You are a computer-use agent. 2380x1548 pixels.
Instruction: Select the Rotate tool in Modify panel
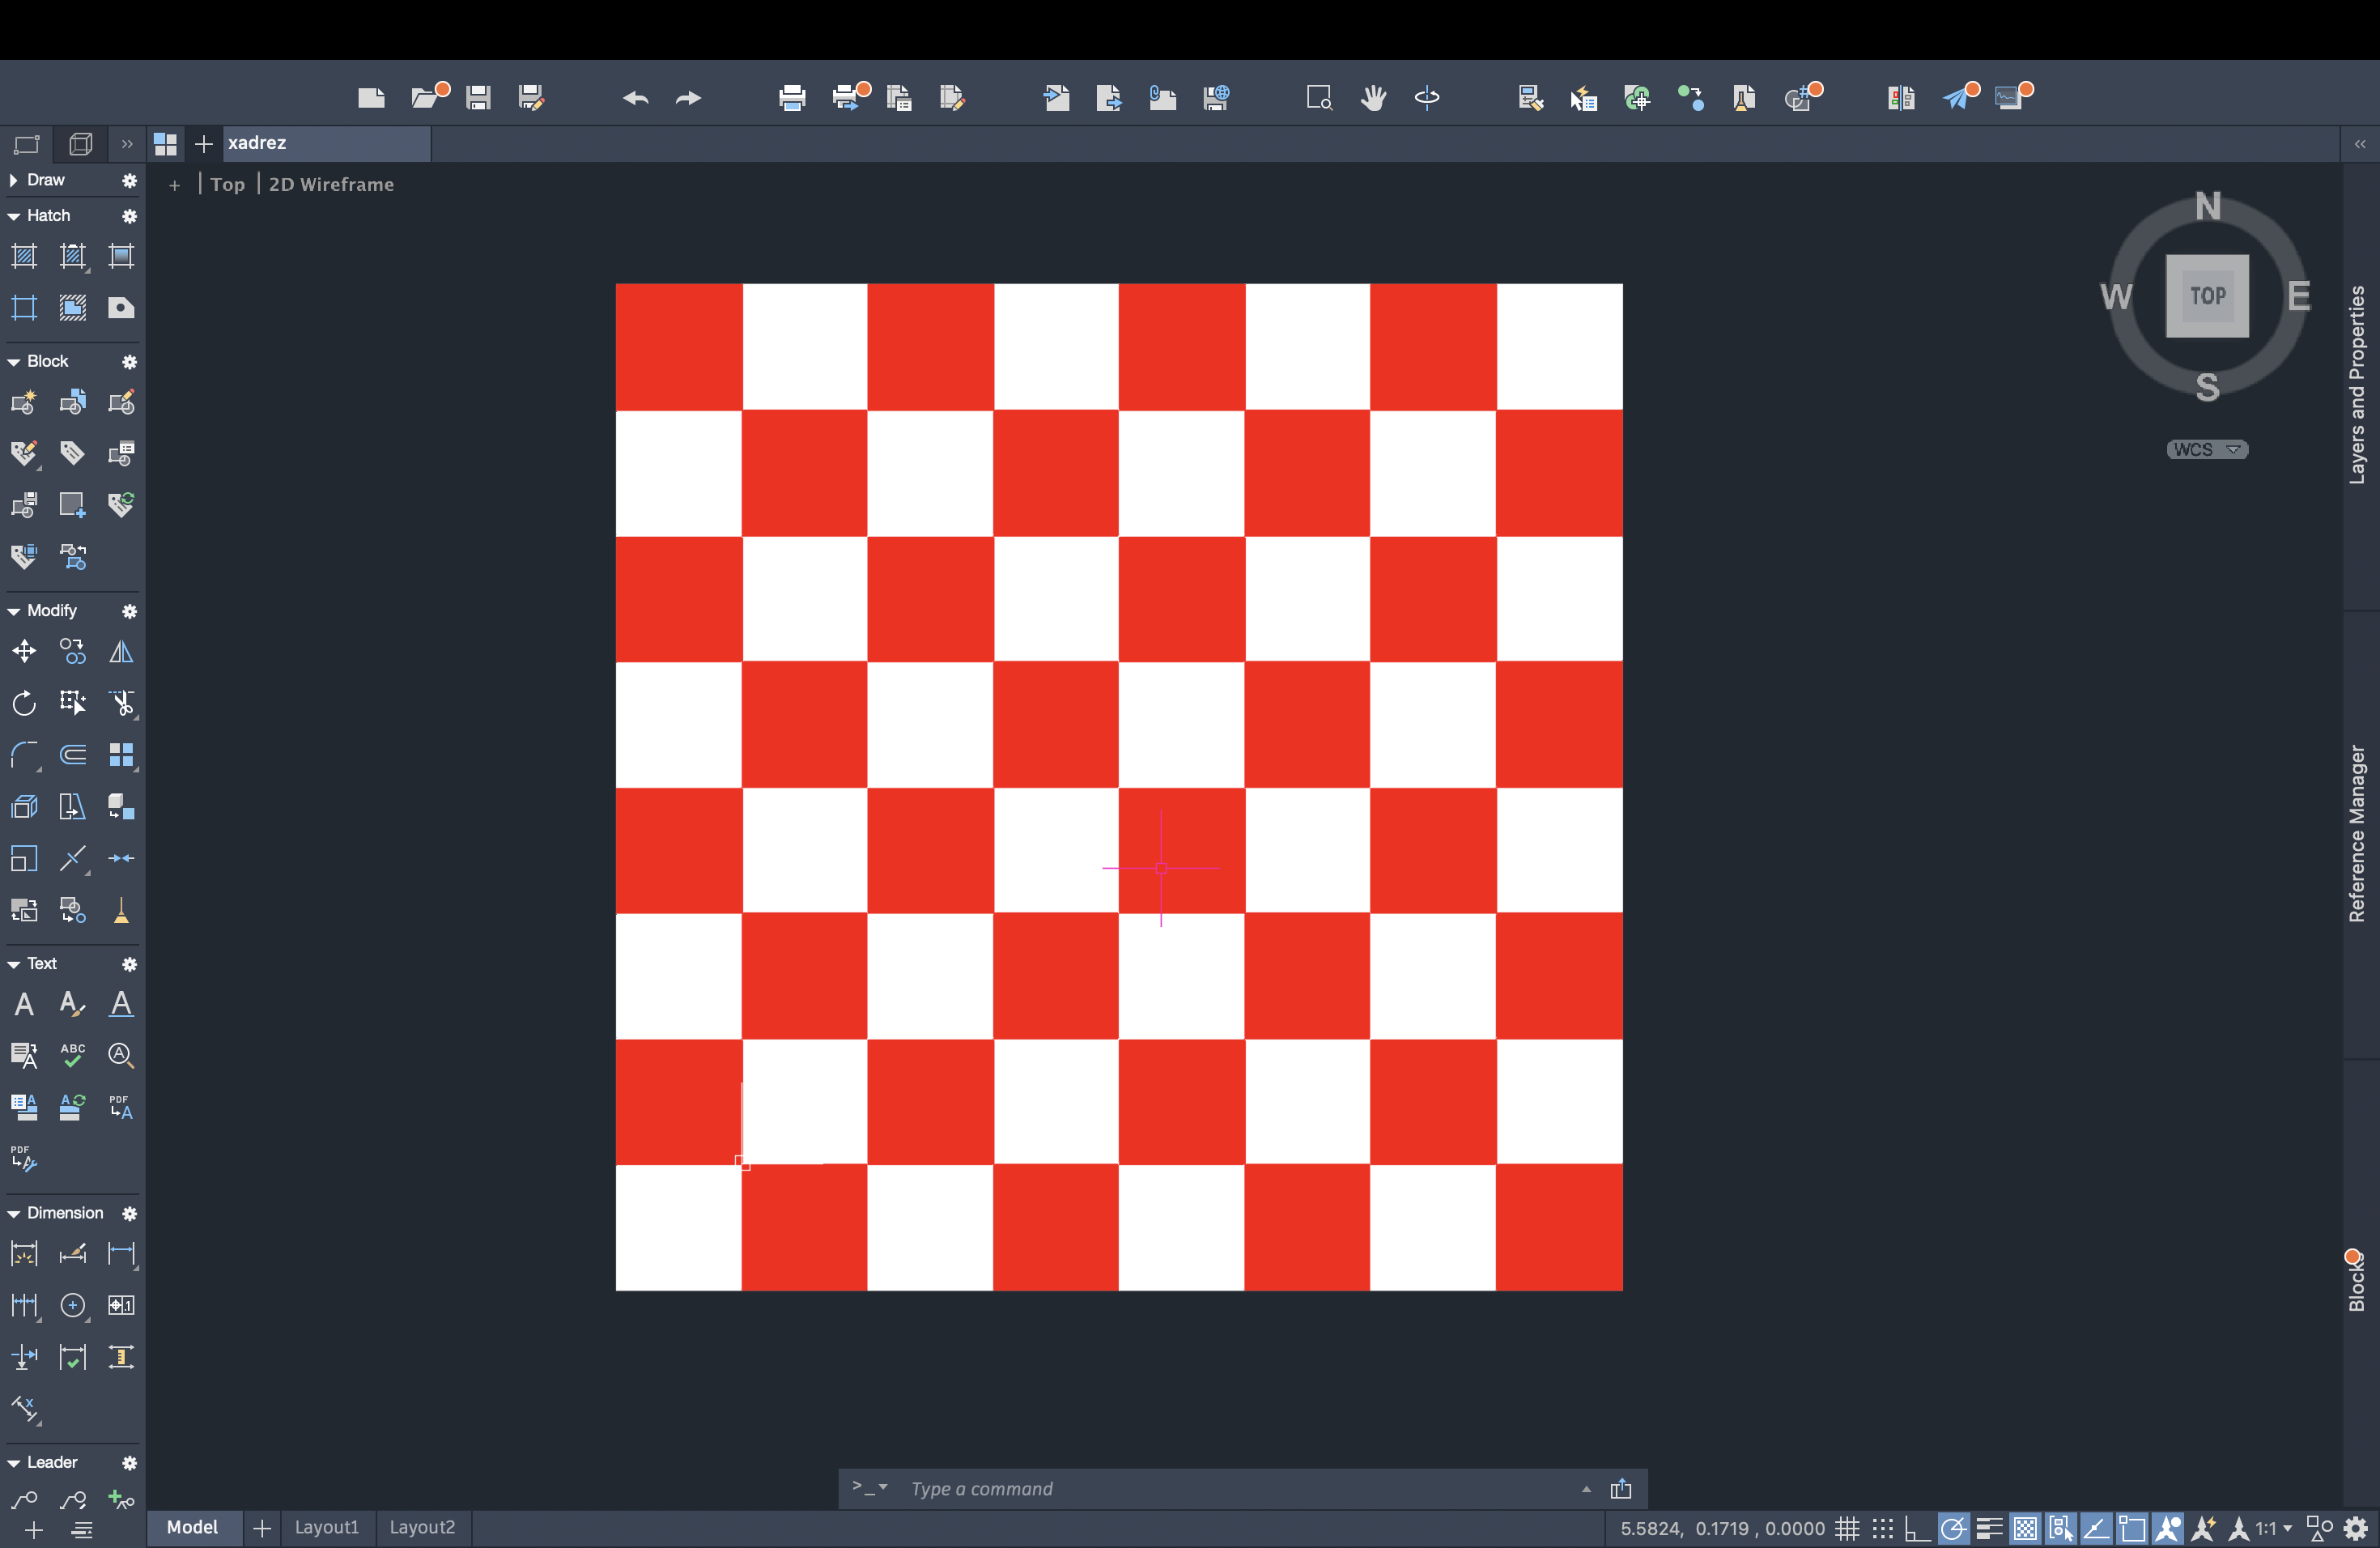pos(24,704)
